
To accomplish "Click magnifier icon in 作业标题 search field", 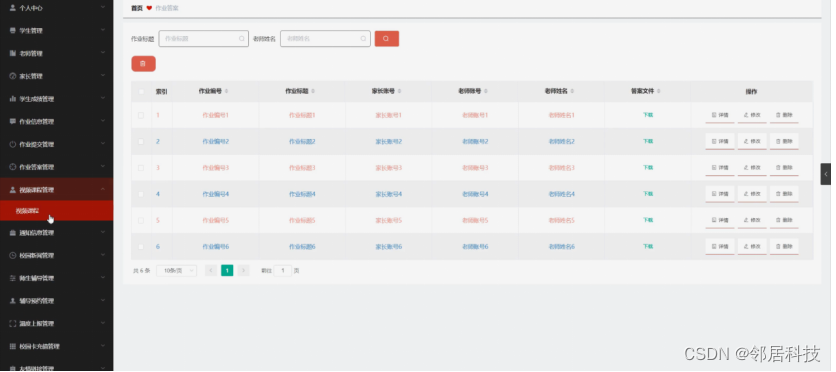I will [242, 38].
